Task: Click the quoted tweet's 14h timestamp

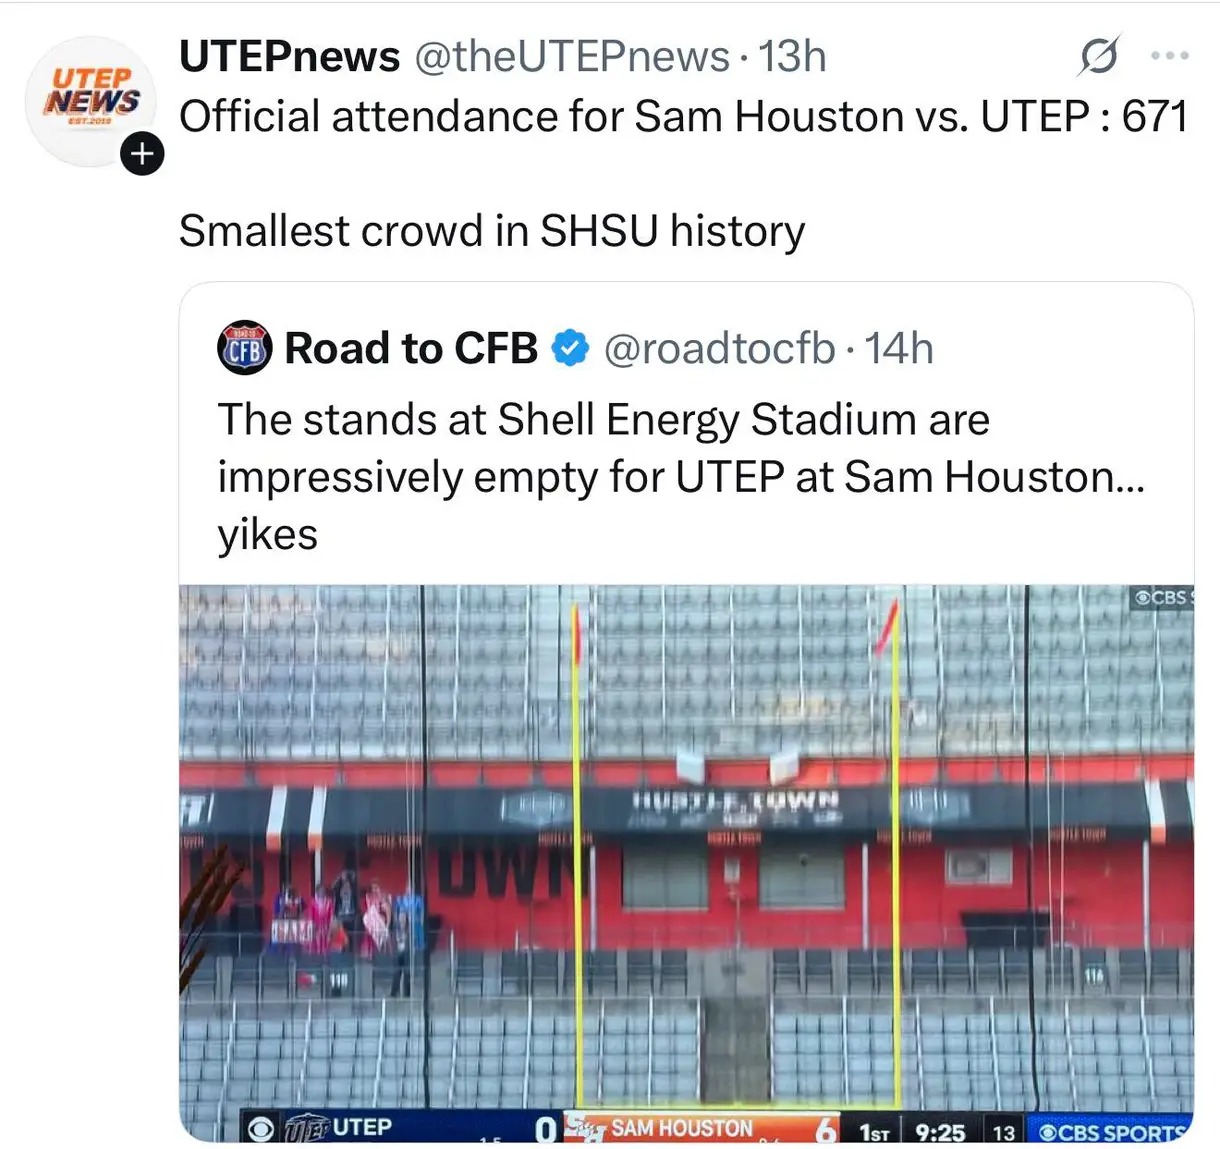Action: point(899,349)
